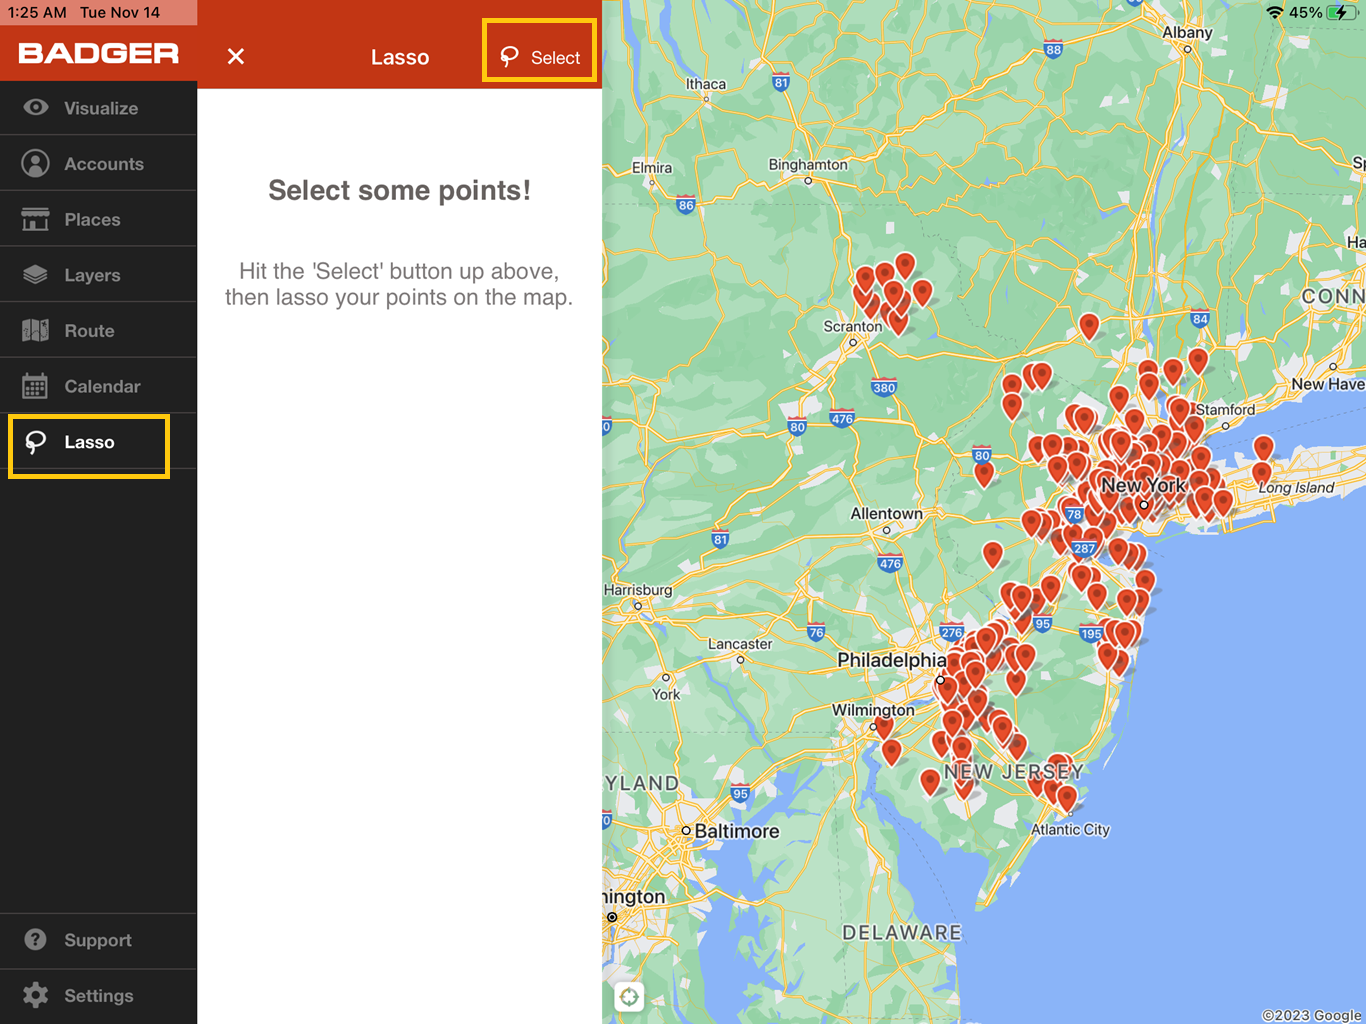The image size is (1366, 1024).
Task: Click the Places storefront icon
Action: (x=36, y=219)
